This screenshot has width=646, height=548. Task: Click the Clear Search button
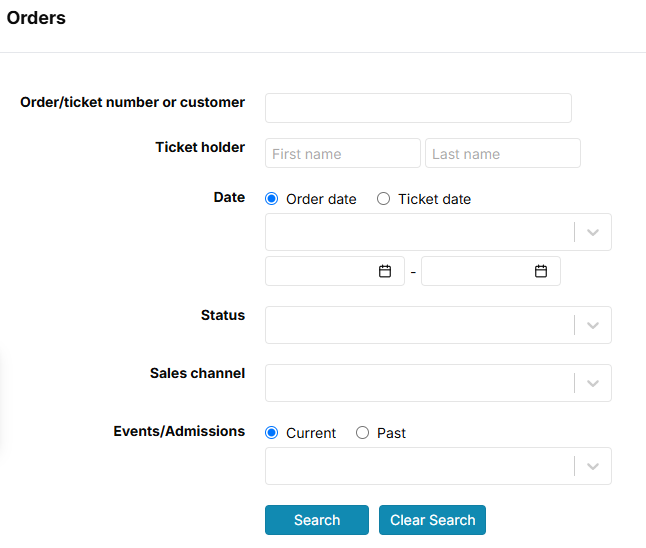click(x=432, y=520)
